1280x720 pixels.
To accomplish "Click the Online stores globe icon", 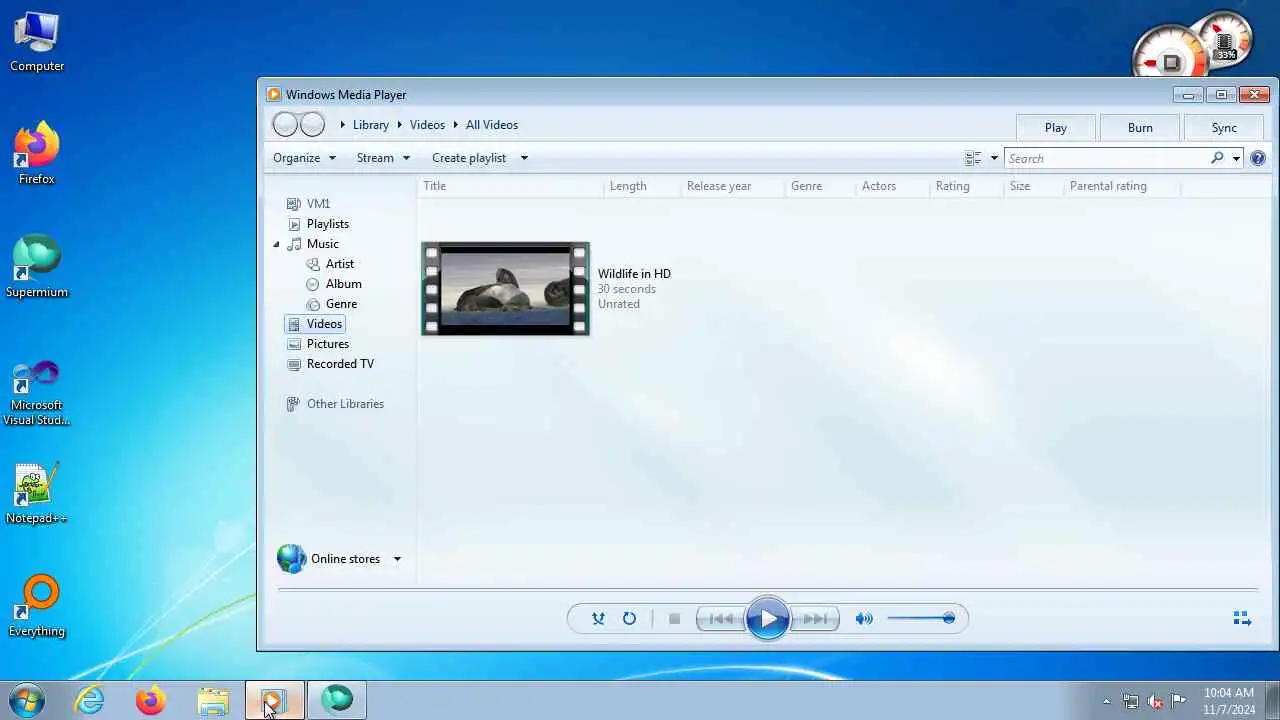I will 291,558.
